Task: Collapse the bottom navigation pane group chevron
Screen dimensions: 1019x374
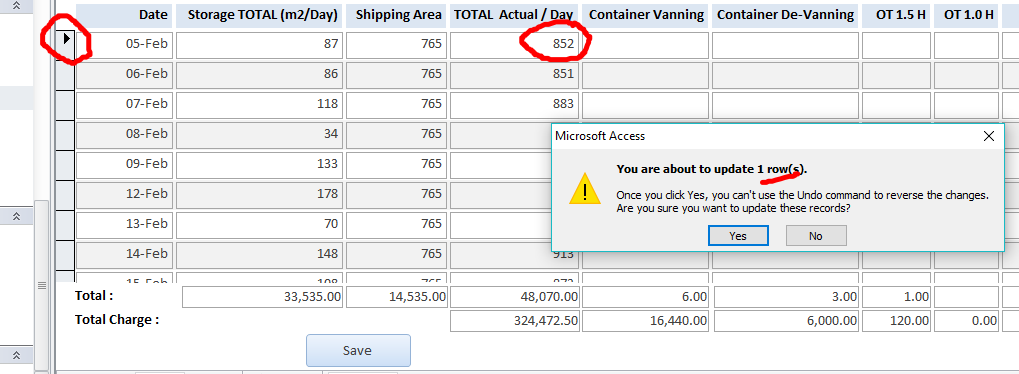Action: [17, 355]
